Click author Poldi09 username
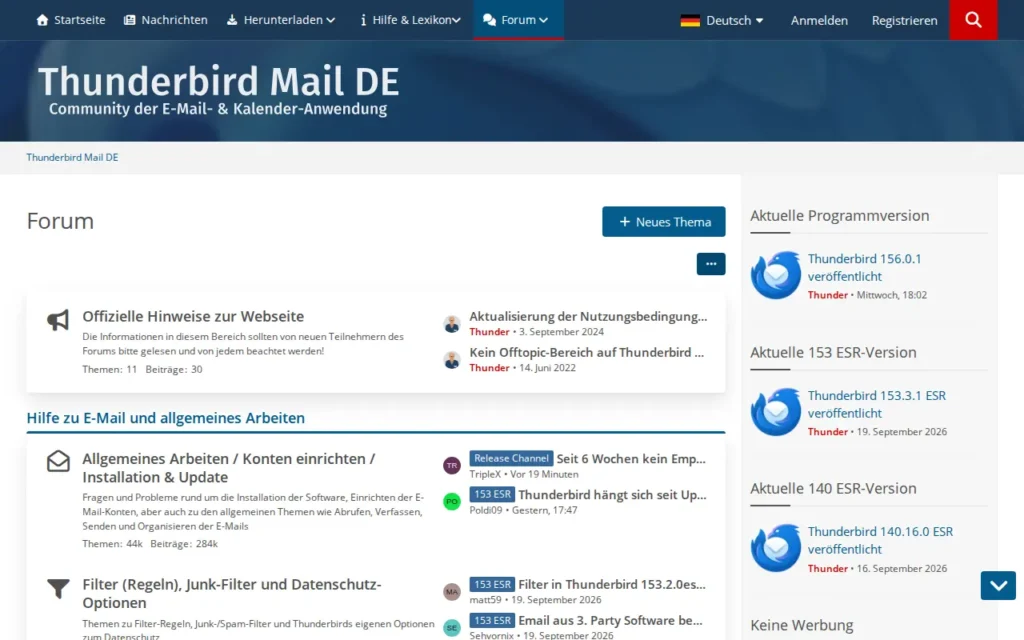 click(486, 510)
